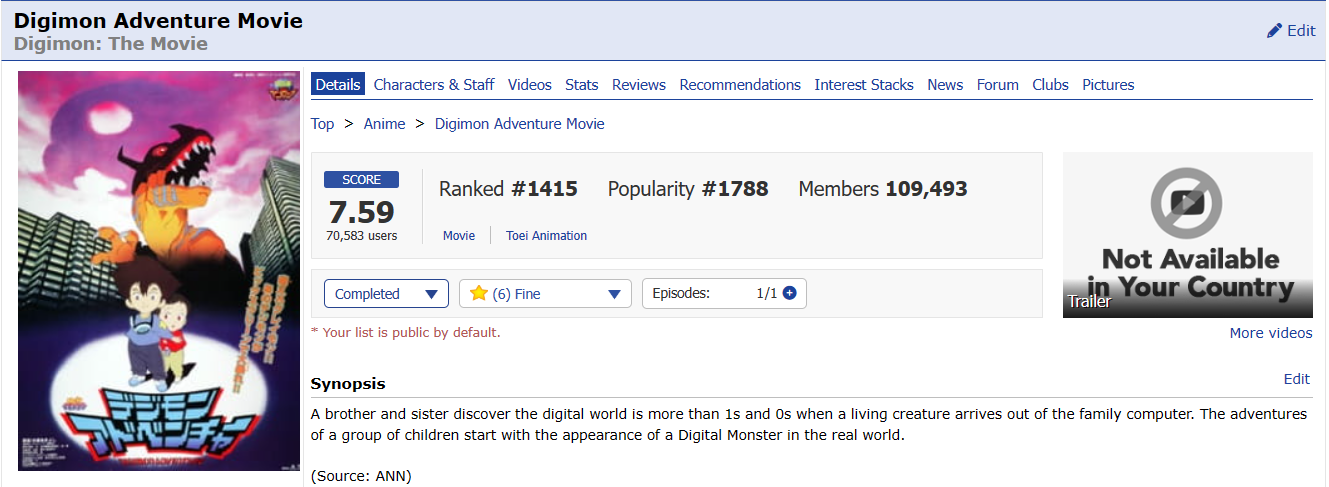Go to the Clubs tab
This screenshot has width=1329, height=487.
[x=1051, y=85]
